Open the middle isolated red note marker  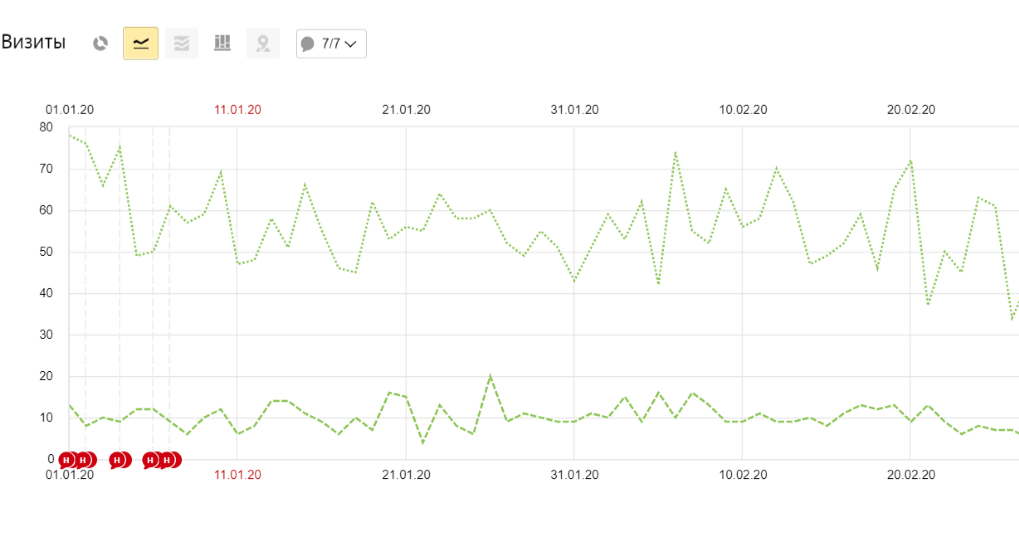coord(118,460)
